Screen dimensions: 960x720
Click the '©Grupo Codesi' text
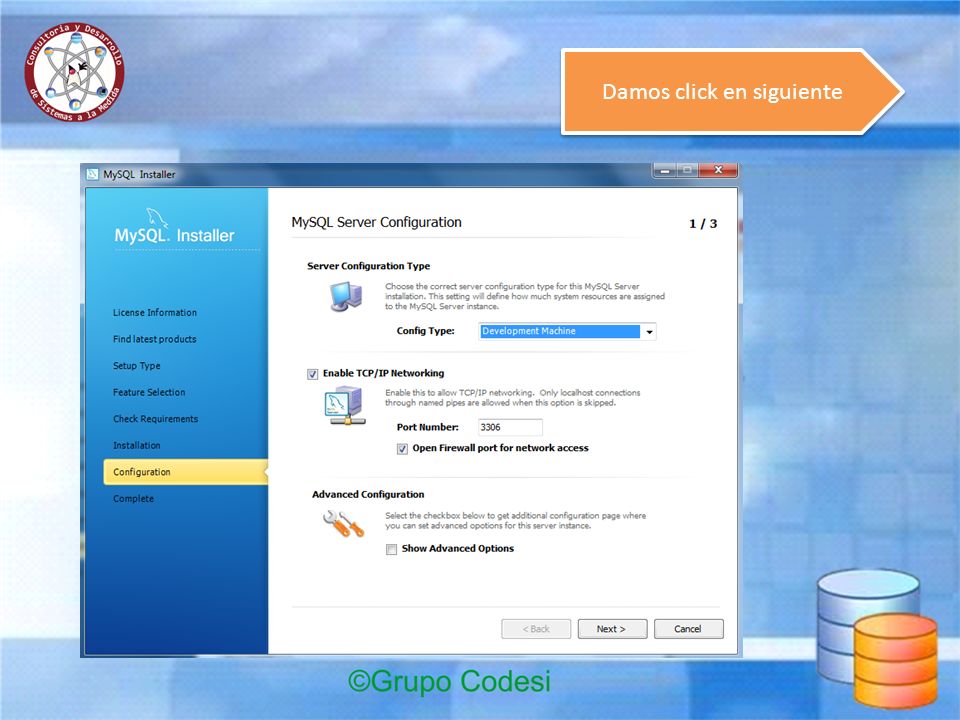tap(449, 681)
